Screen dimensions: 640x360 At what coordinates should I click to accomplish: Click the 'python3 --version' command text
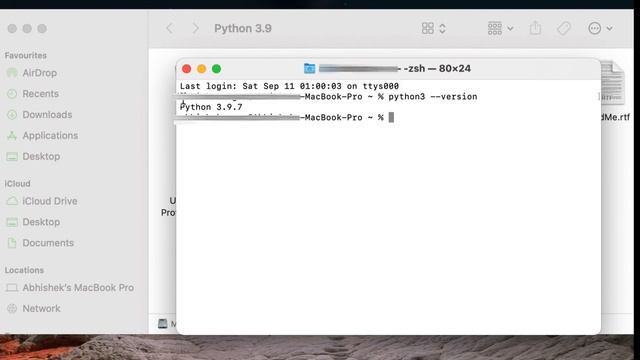pyautogui.click(x=433, y=97)
